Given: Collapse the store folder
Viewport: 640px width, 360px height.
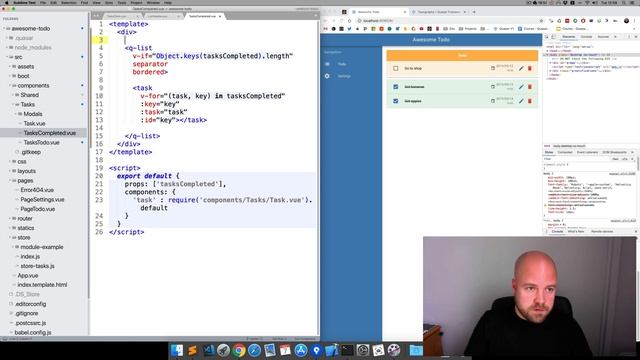Looking at the screenshot, I should (10, 238).
